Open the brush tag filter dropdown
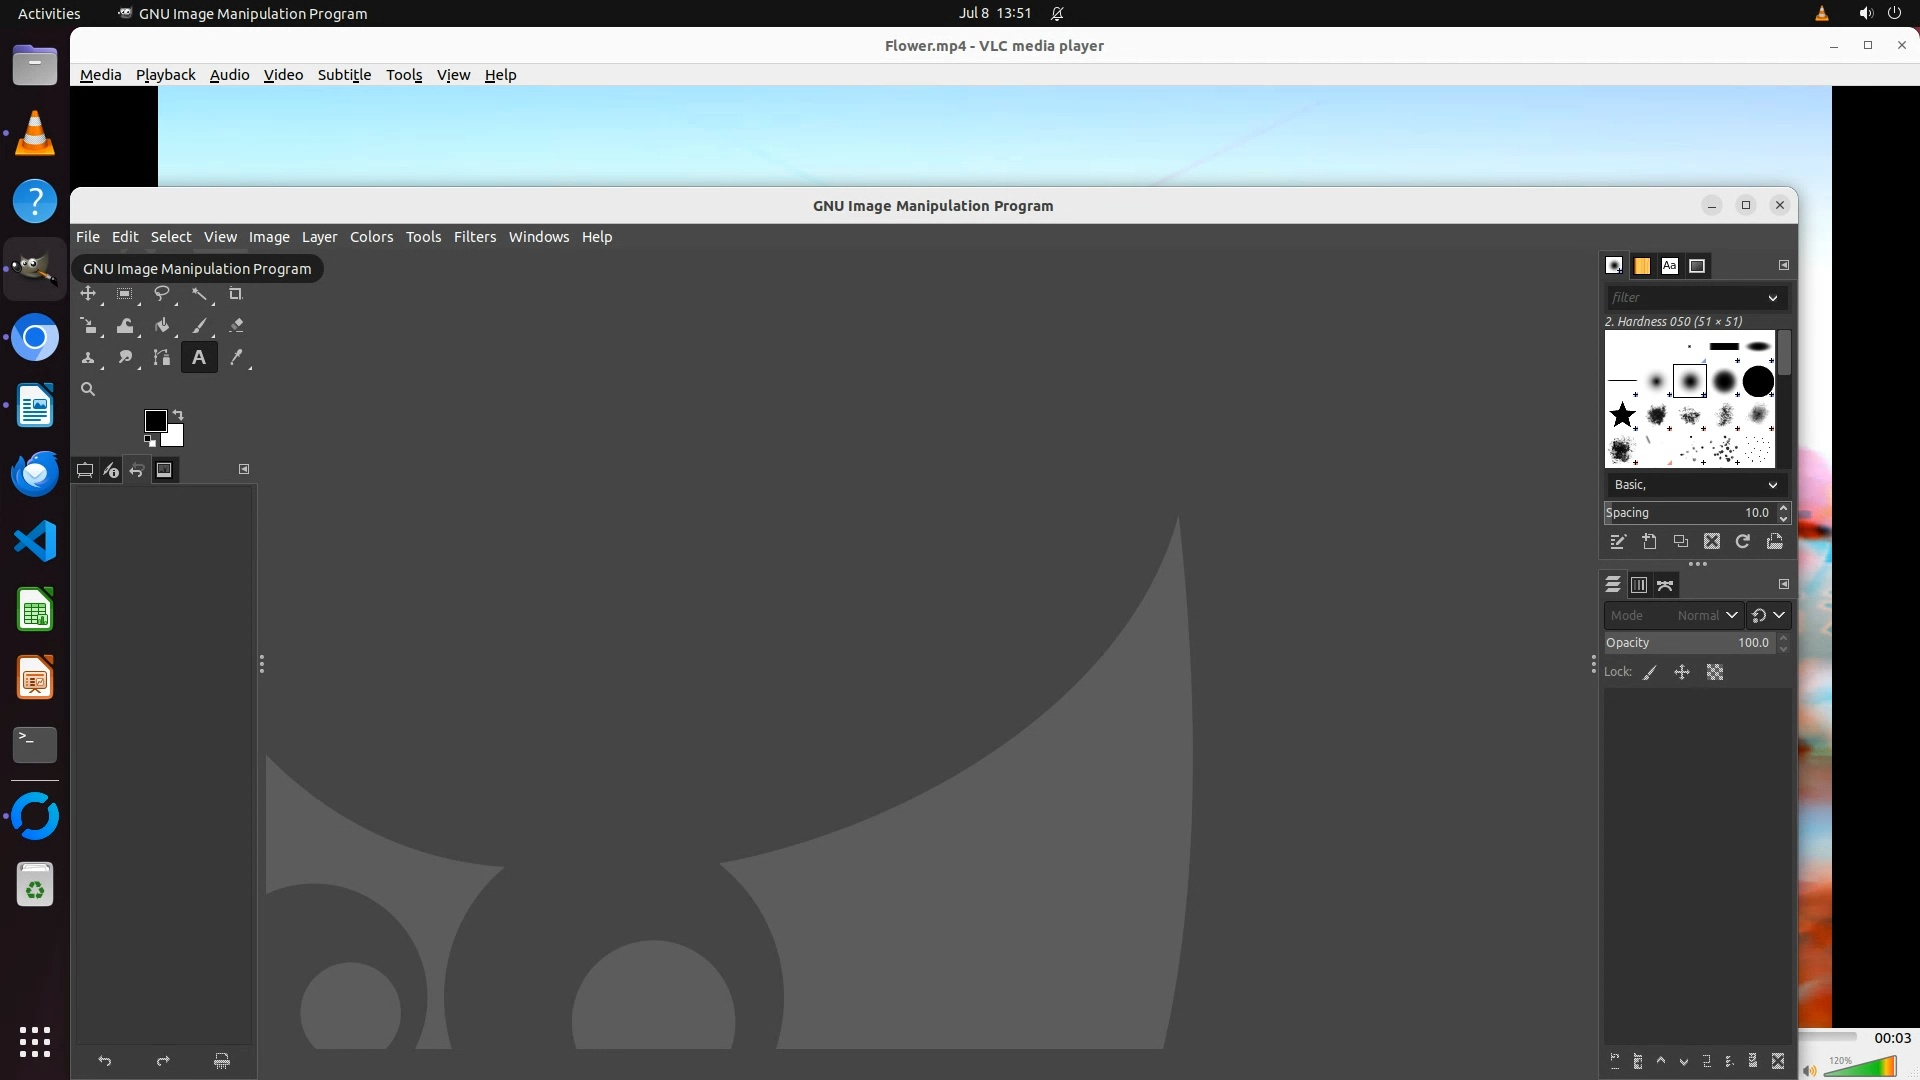 (1772, 298)
